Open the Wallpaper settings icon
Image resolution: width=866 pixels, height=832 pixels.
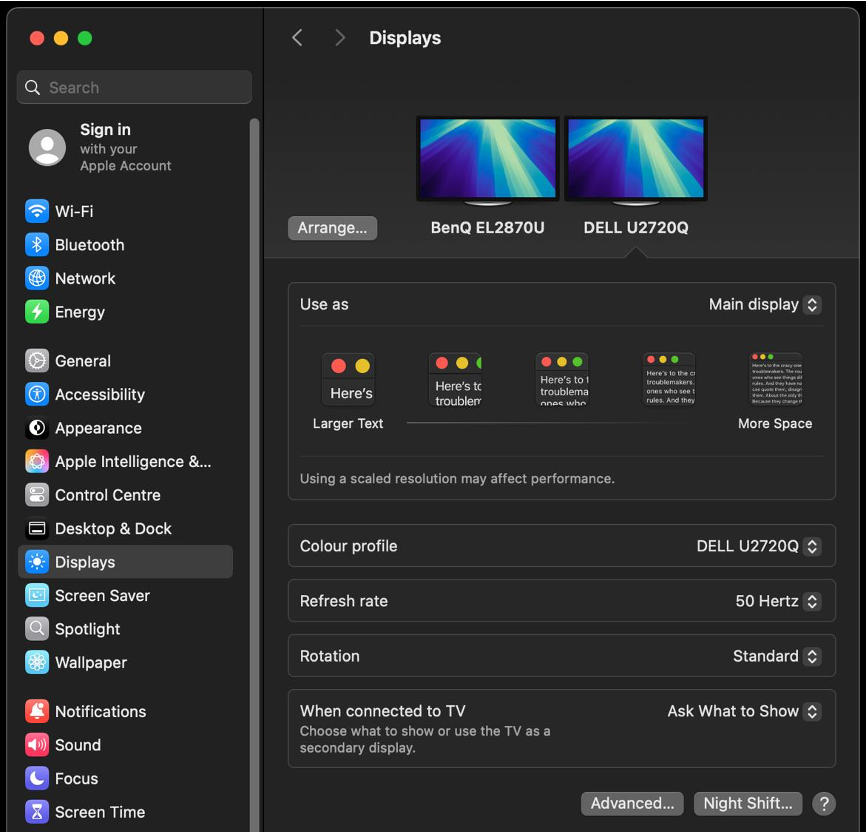[x=37, y=662]
